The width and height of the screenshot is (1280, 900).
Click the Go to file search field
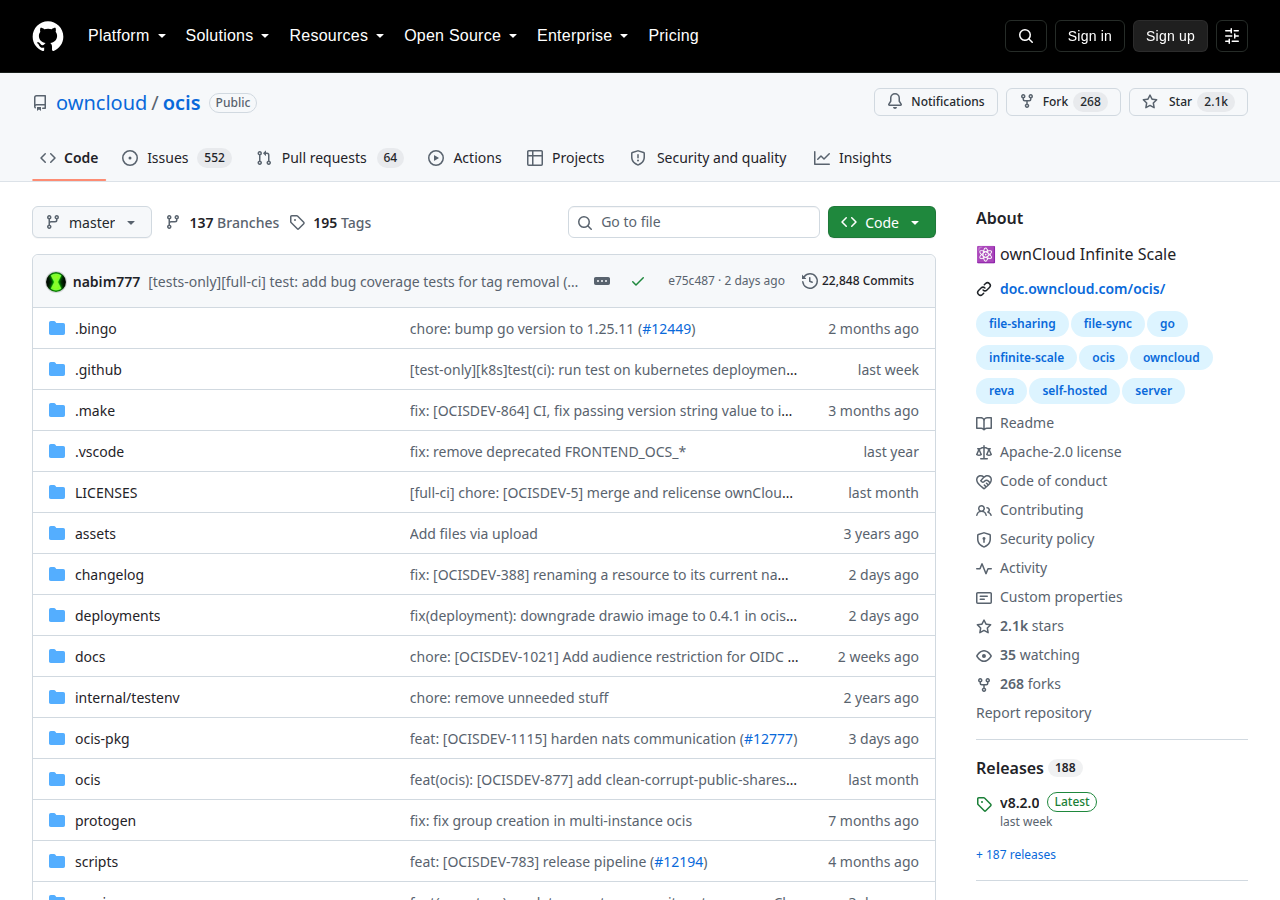tap(694, 222)
